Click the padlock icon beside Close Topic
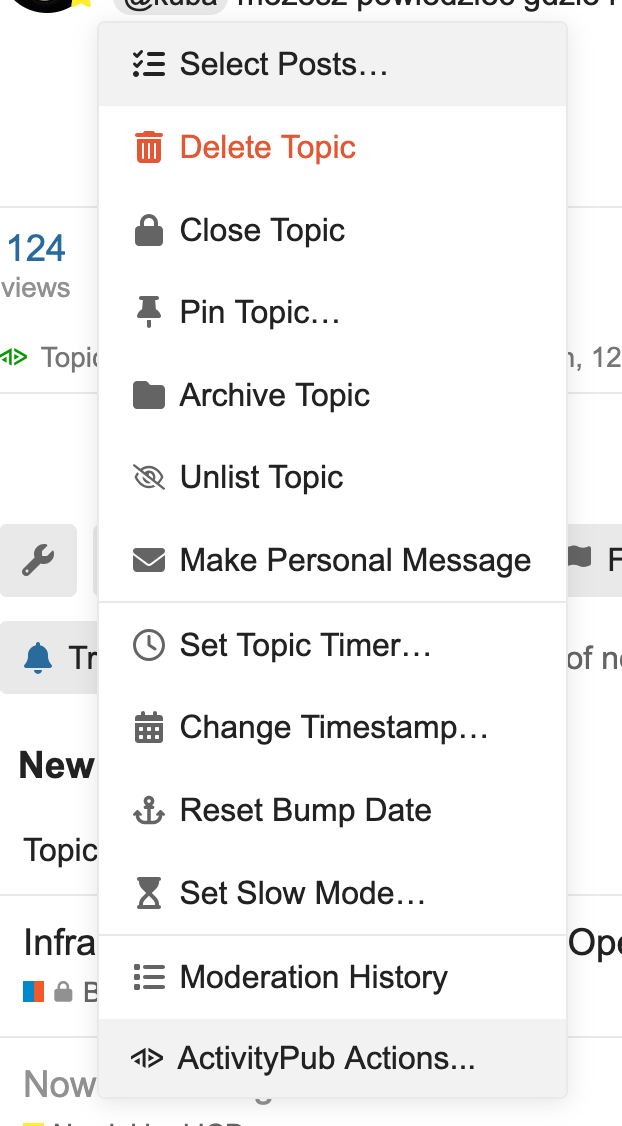 (149, 231)
